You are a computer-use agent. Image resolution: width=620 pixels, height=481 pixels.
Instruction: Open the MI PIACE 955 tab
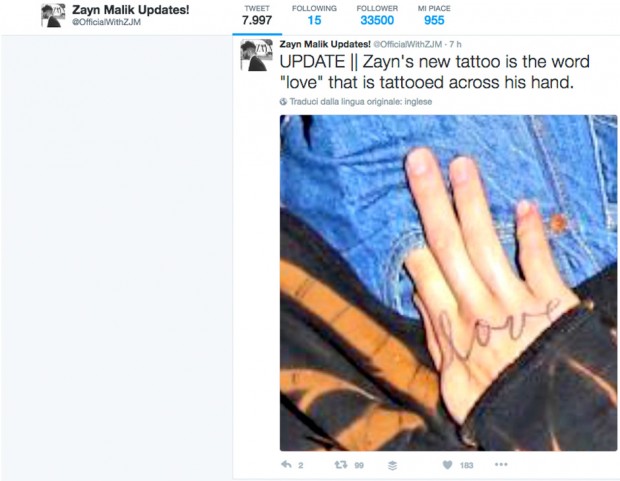[x=434, y=16]
